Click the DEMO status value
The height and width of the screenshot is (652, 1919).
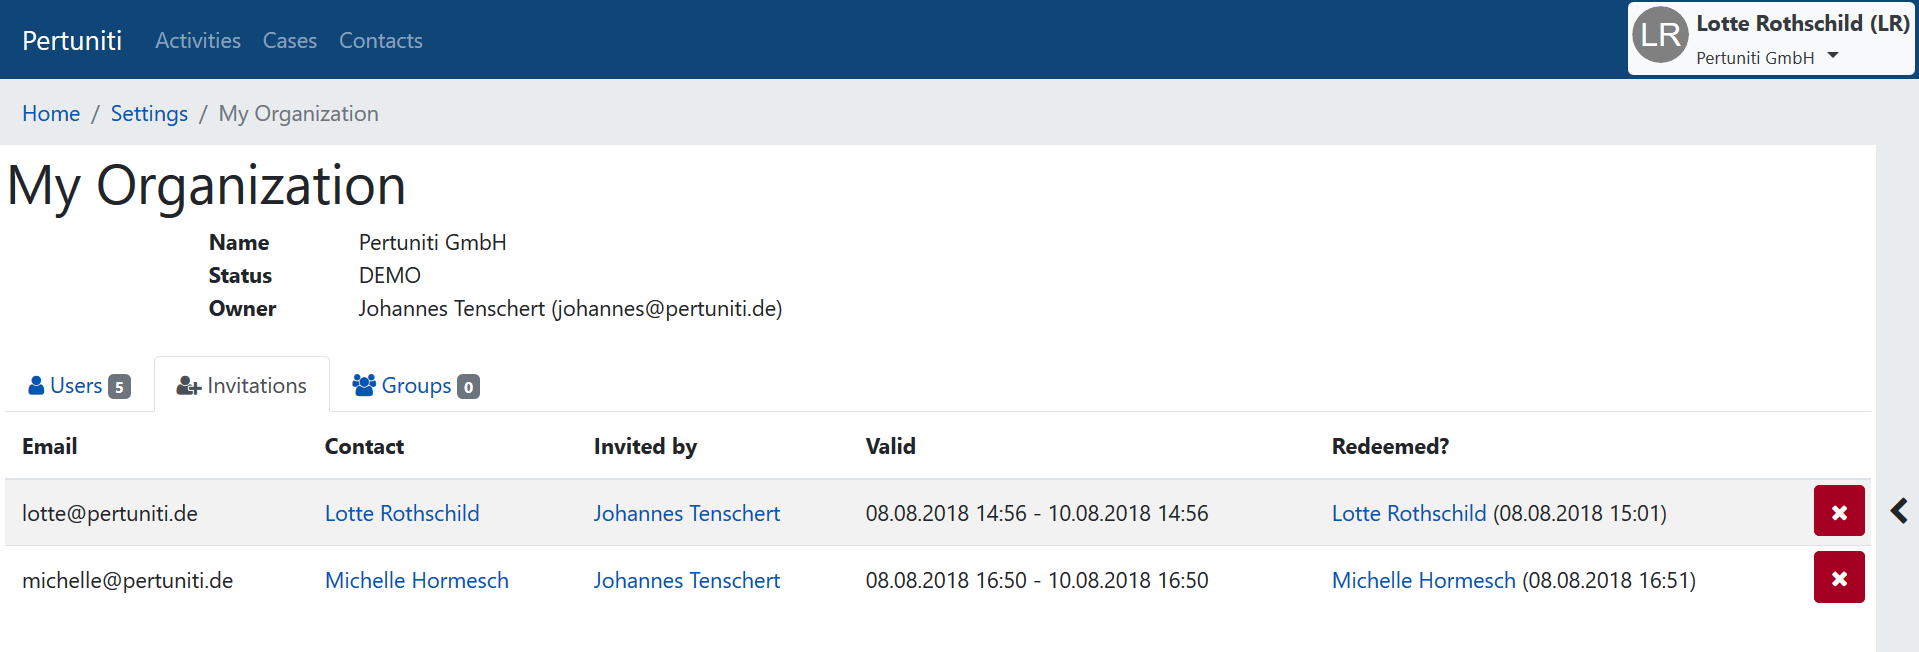click(x=390, y=275)
